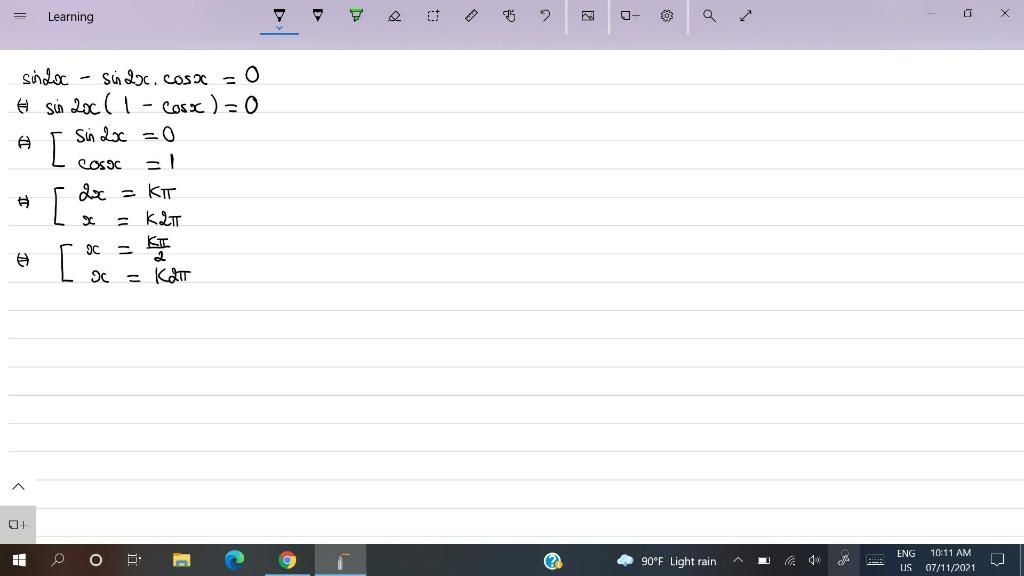The image size is (1024, 576).
Task: Open the 90°F Light rain weather widget
Action: click(x=666, y=561)
